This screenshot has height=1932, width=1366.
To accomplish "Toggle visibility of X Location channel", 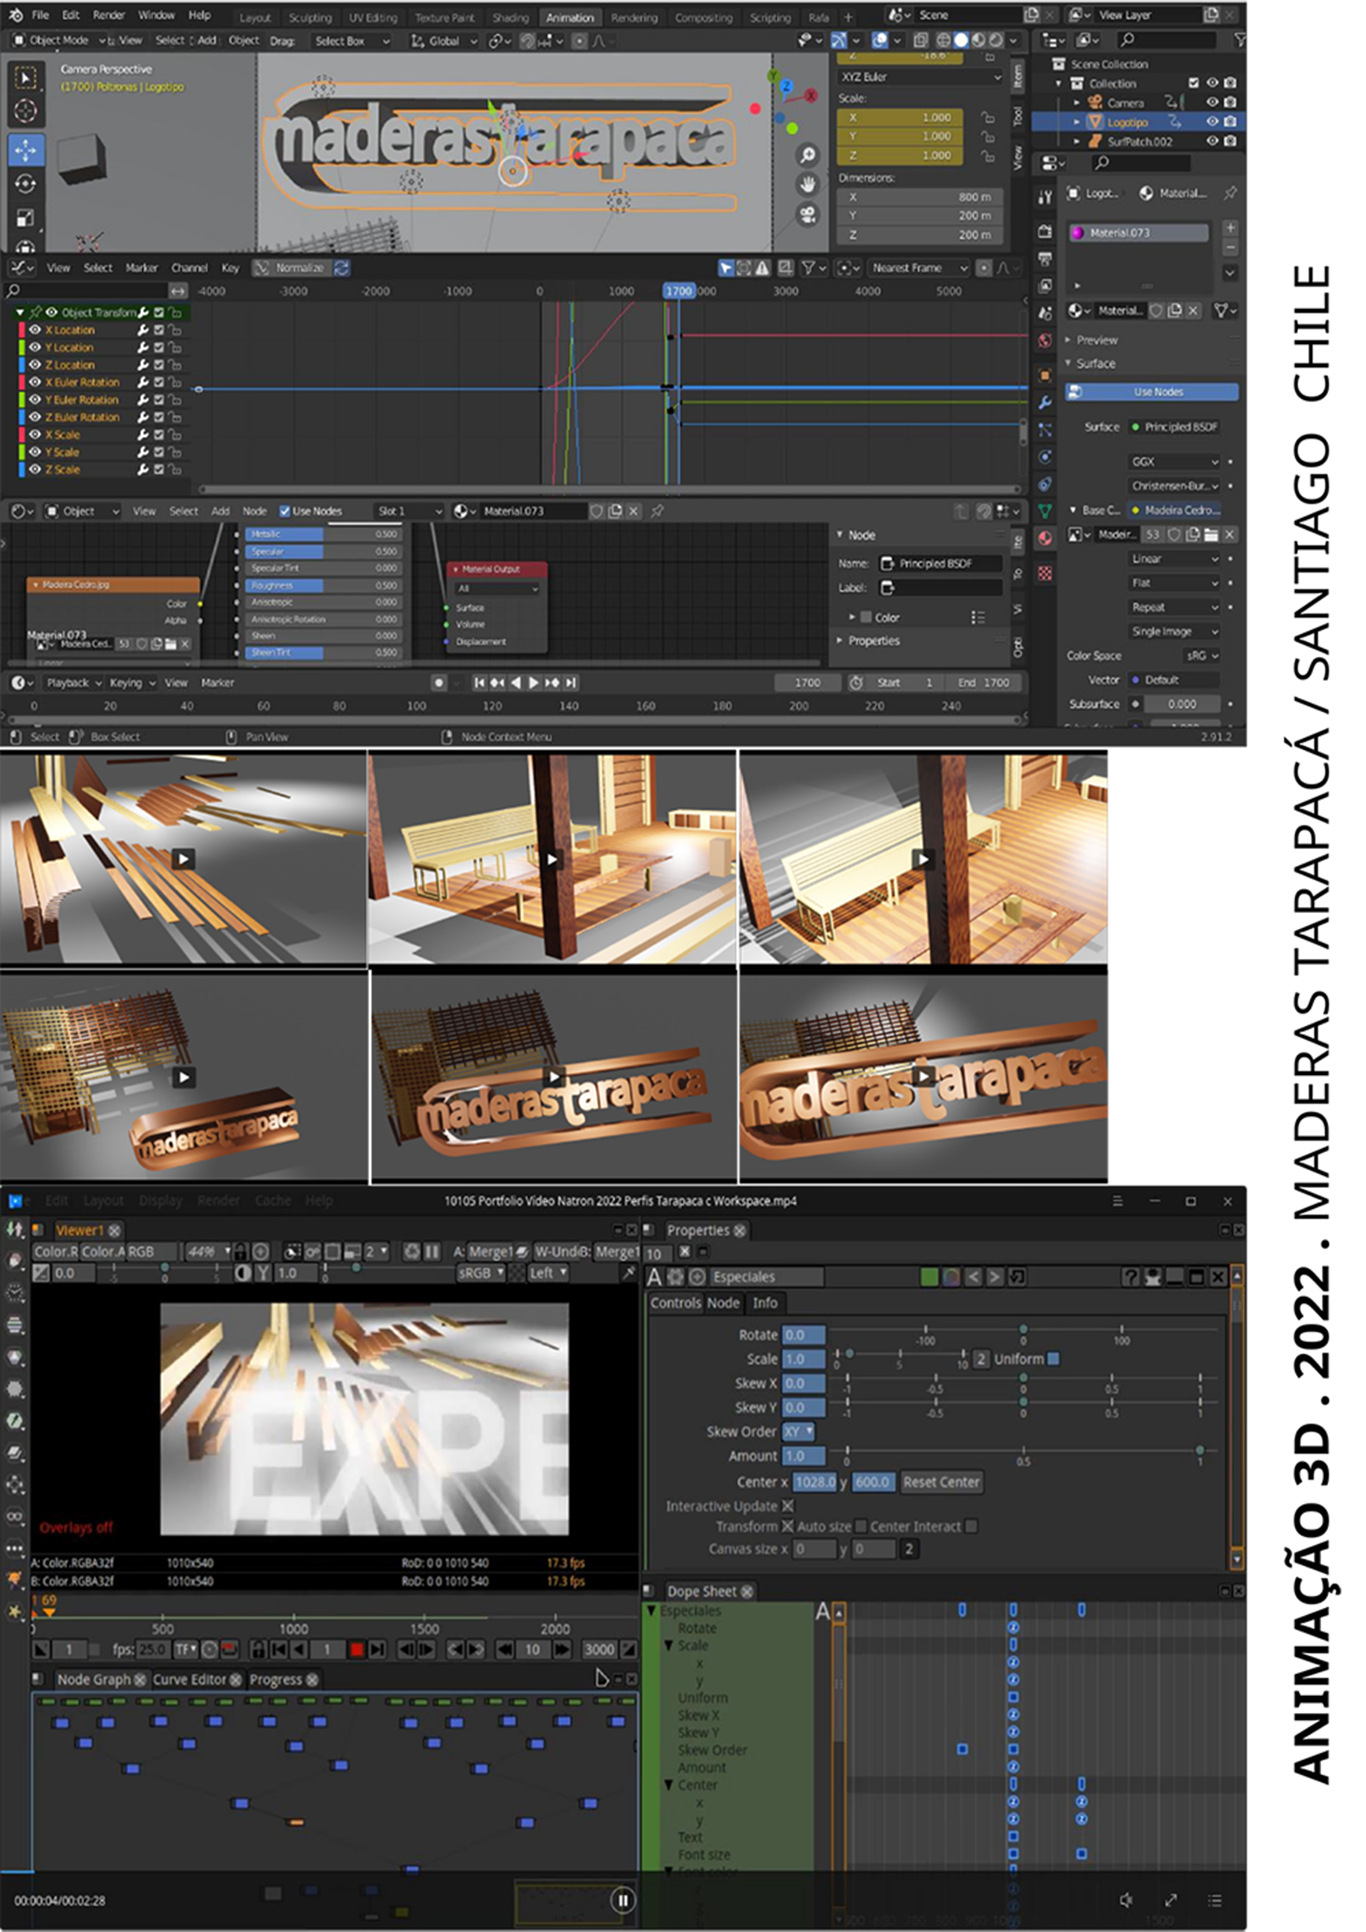I will (x=35, y=330).
